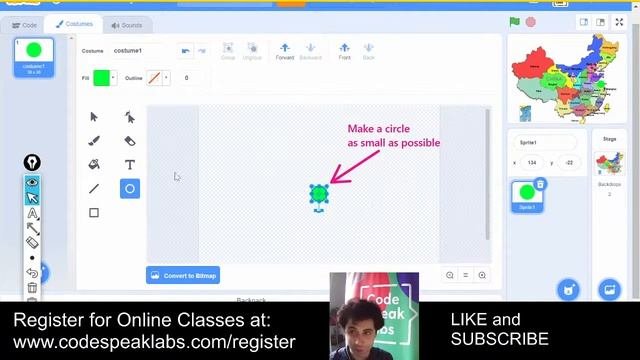Click the pen nib annotation button

point(32,162)
